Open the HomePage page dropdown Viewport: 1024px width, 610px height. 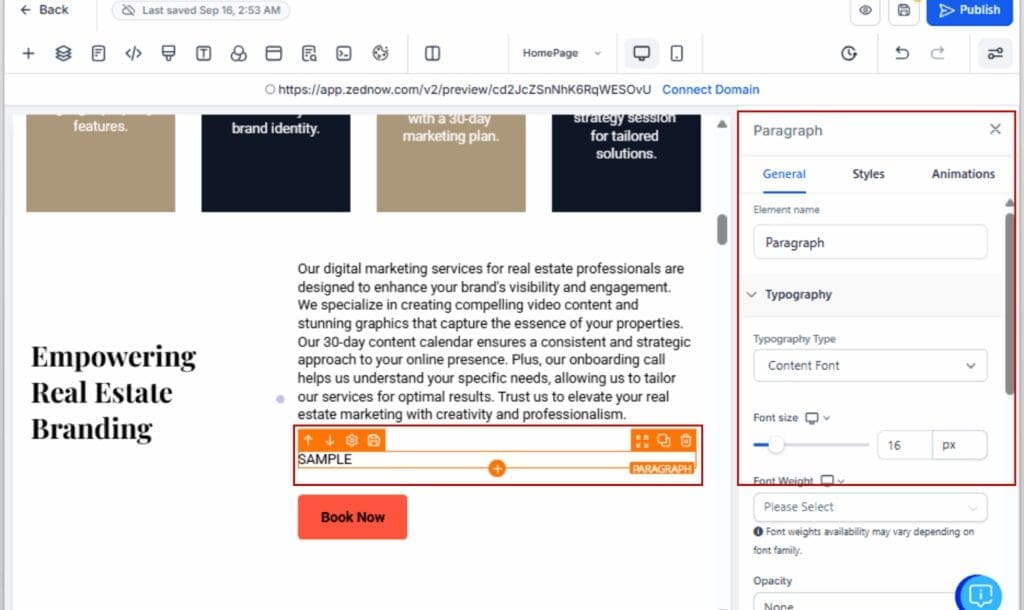[x=562, y=54]
